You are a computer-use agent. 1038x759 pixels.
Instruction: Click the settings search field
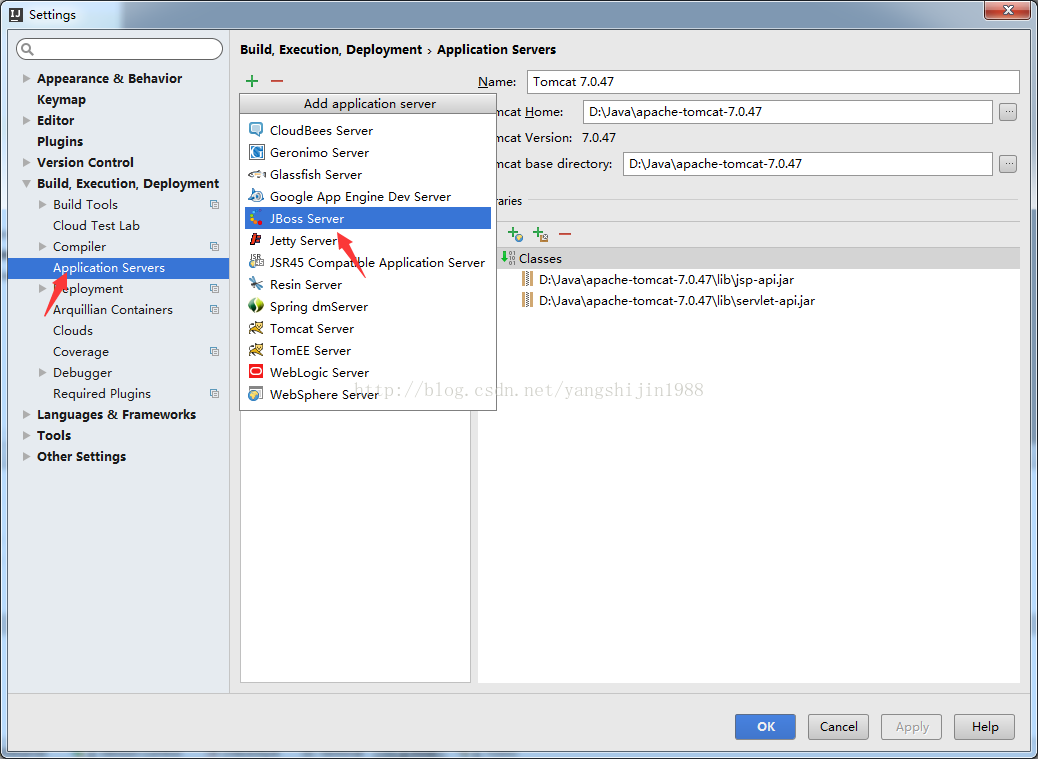[x=119, y=49]
